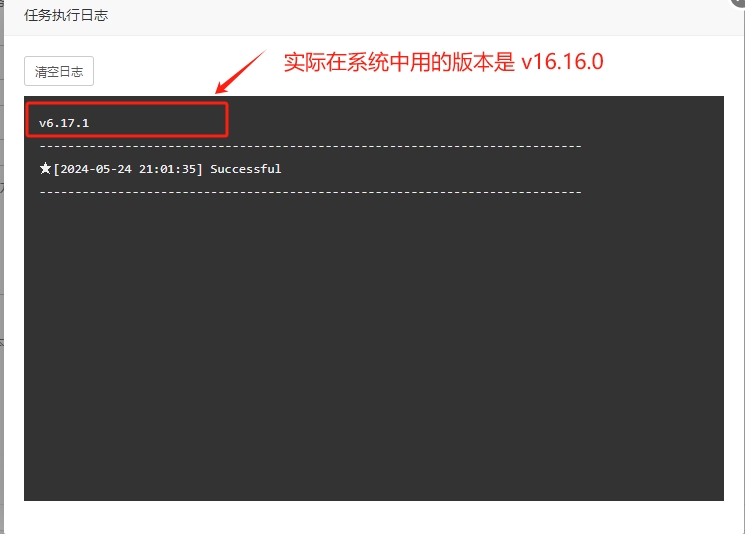Click the red annotation text 实际在系统中用的版本是
This screenshot has height=534, width=745.
pyautogui.click(x=399, y=62)
